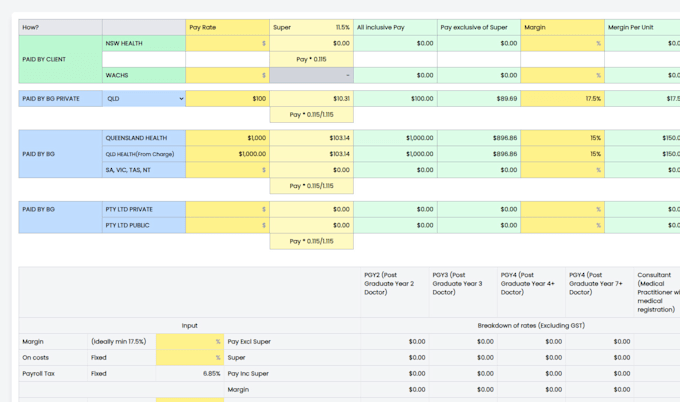Click the 'Pay * 0.115' formula note
Screen dimensions: 680x402
(x=311, y=59)
